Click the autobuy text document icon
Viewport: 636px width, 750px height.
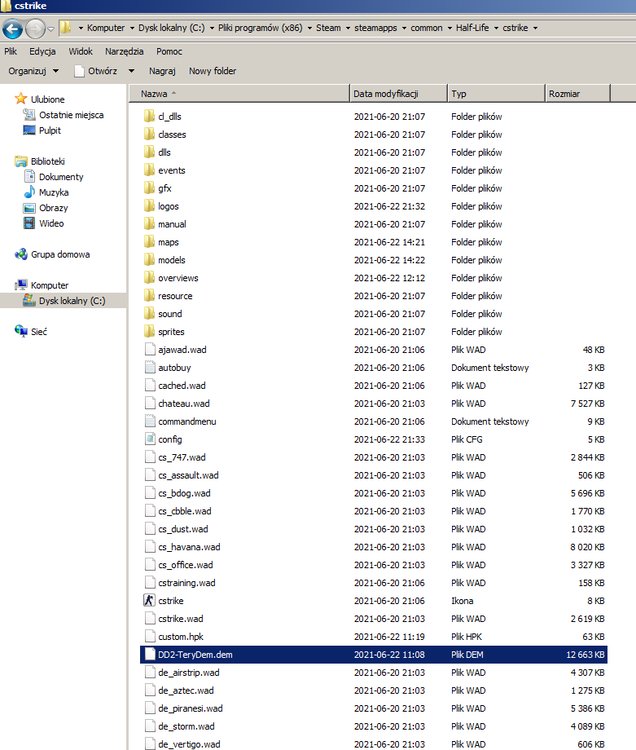pyautogui.click(x=150, y=367)
